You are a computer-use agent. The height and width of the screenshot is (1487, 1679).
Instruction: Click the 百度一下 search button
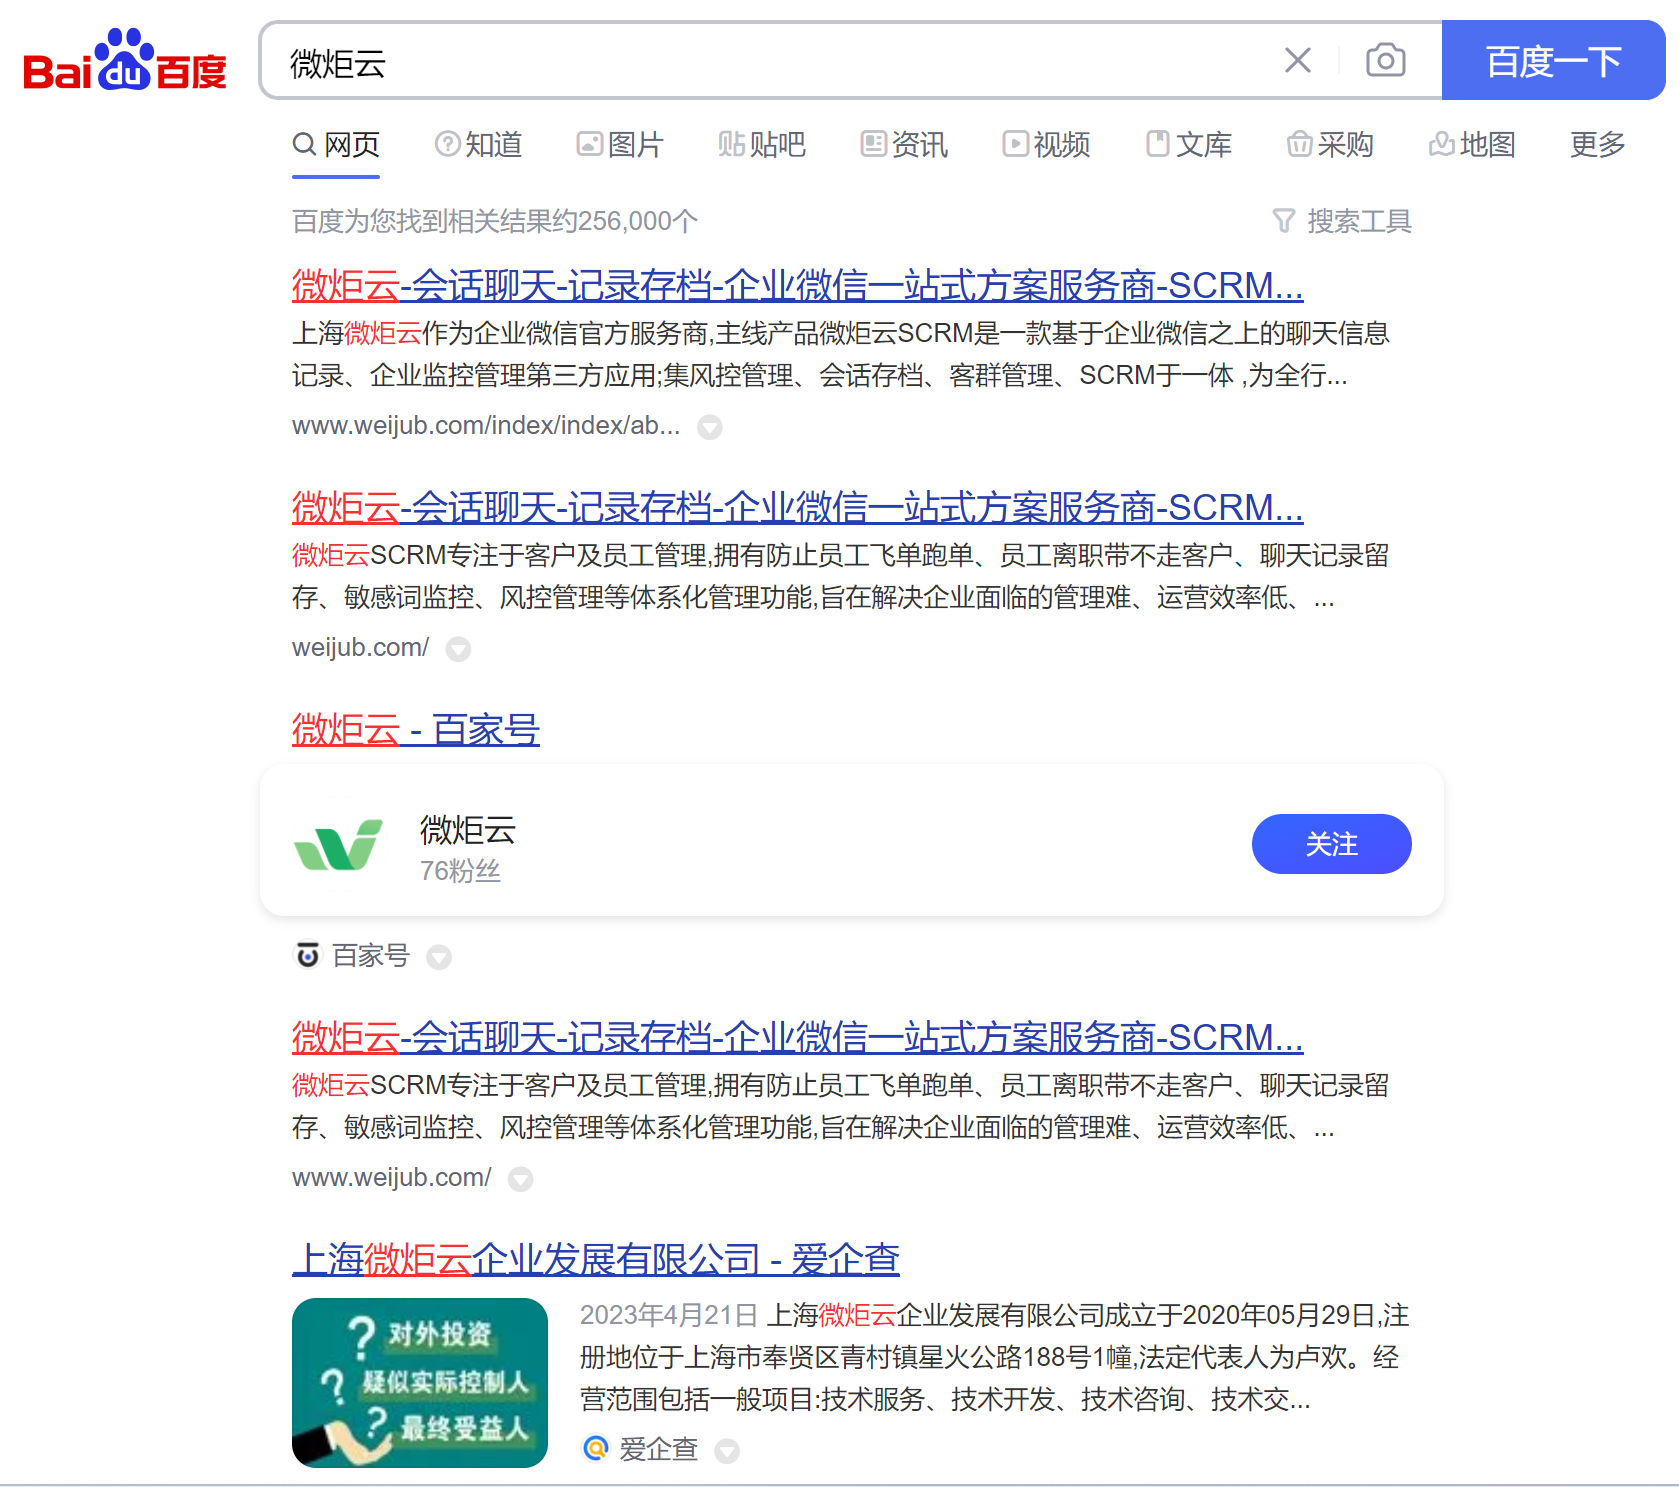pyautogui.click(x=1553, y=60)
